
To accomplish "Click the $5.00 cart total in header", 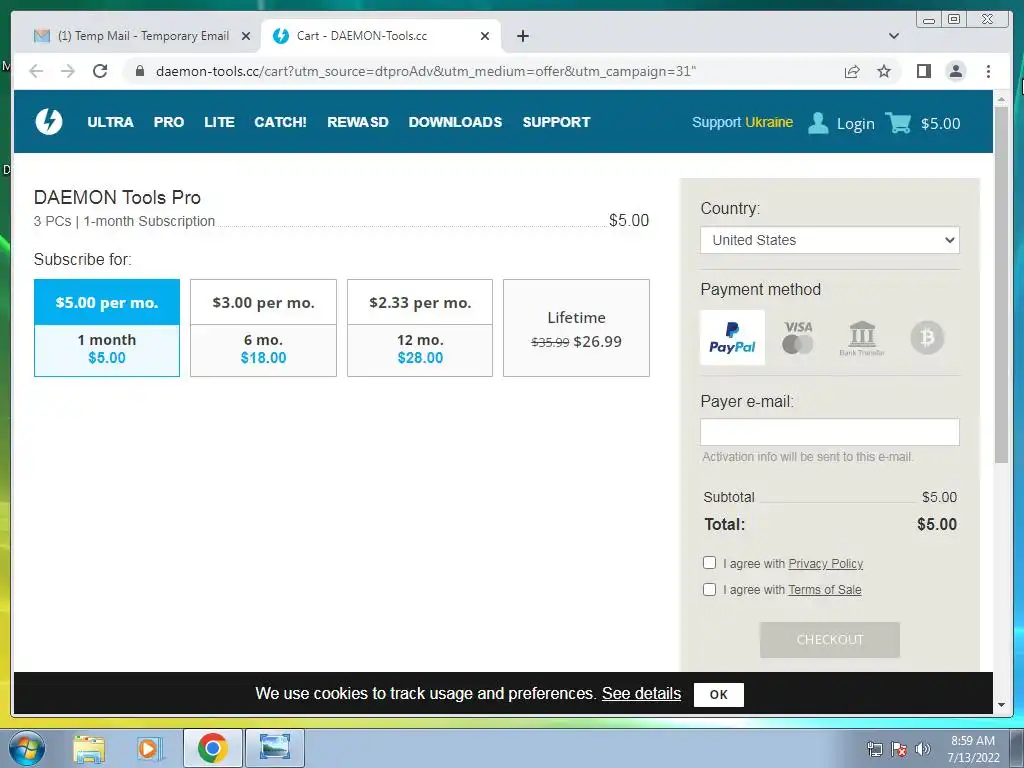I will [x=940, y=123].
